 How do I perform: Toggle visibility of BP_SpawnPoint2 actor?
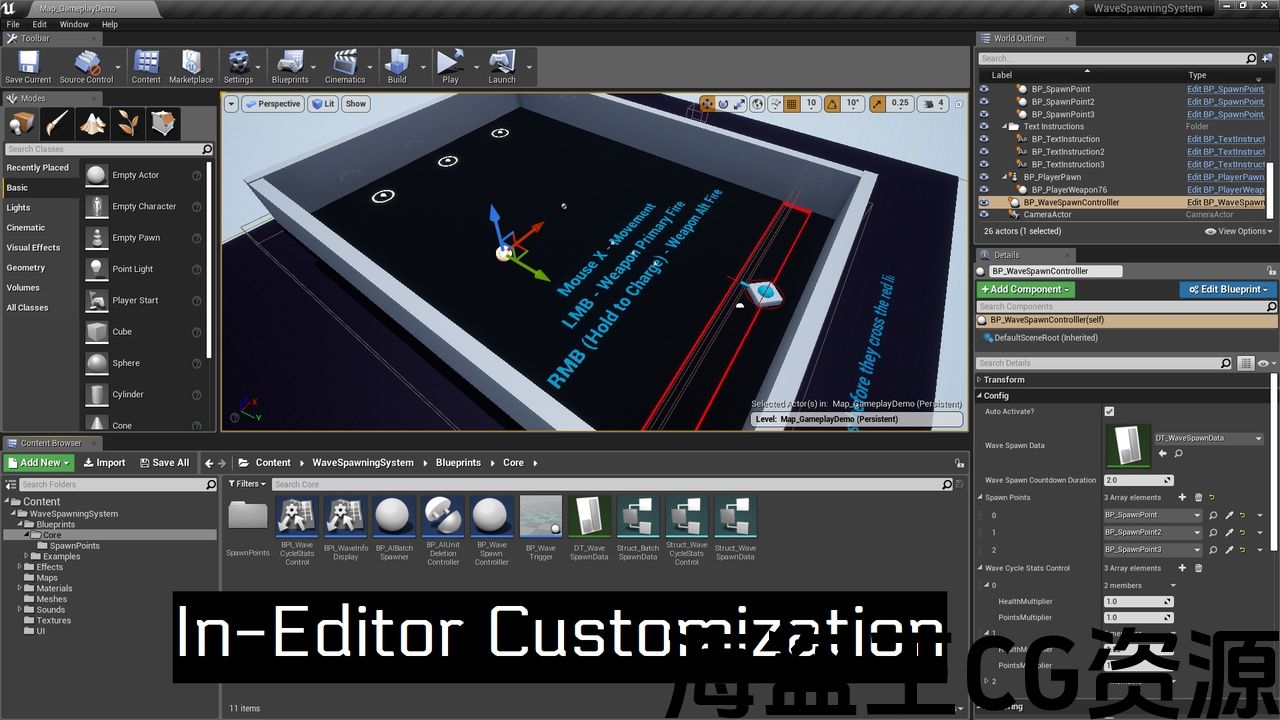click(x=984, y=102)
